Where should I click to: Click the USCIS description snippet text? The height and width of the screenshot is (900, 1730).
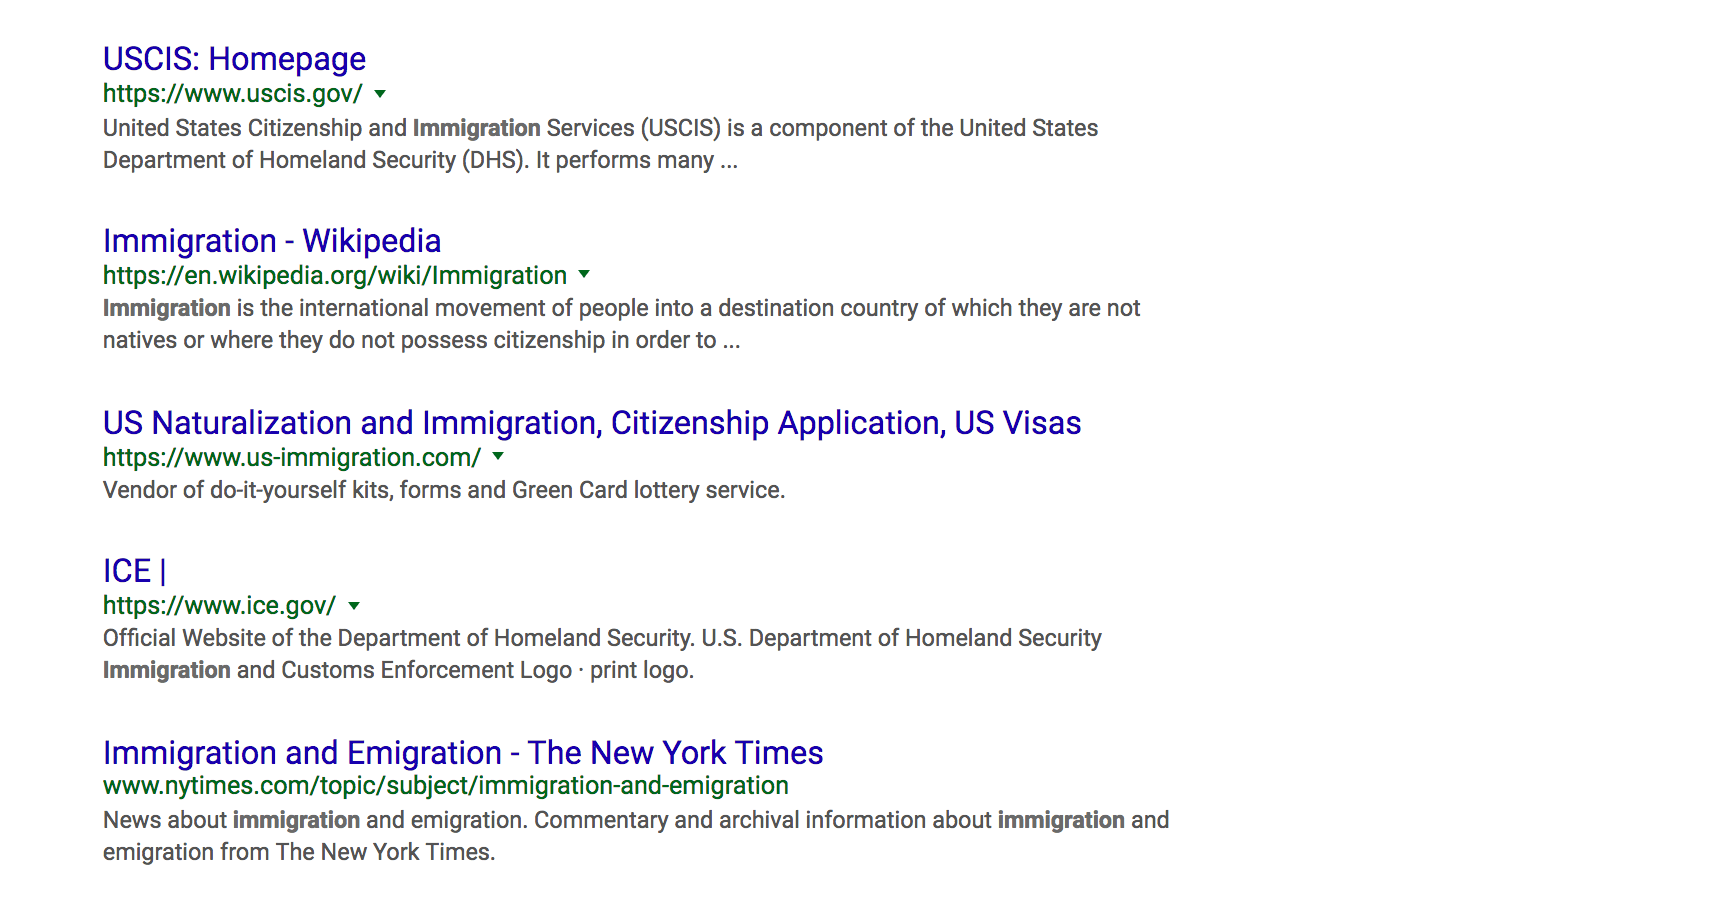pyautogui.click(x=600, y=144)
